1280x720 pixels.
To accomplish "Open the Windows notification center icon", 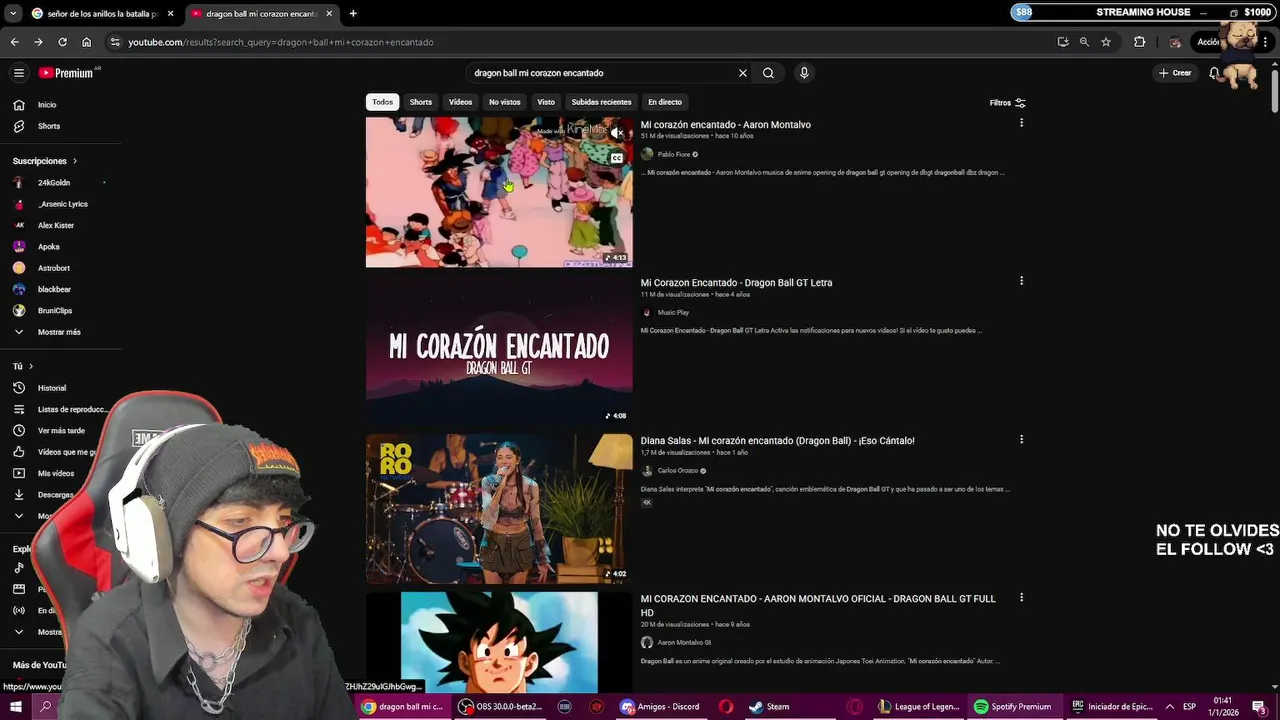I will click(1259, 707).
